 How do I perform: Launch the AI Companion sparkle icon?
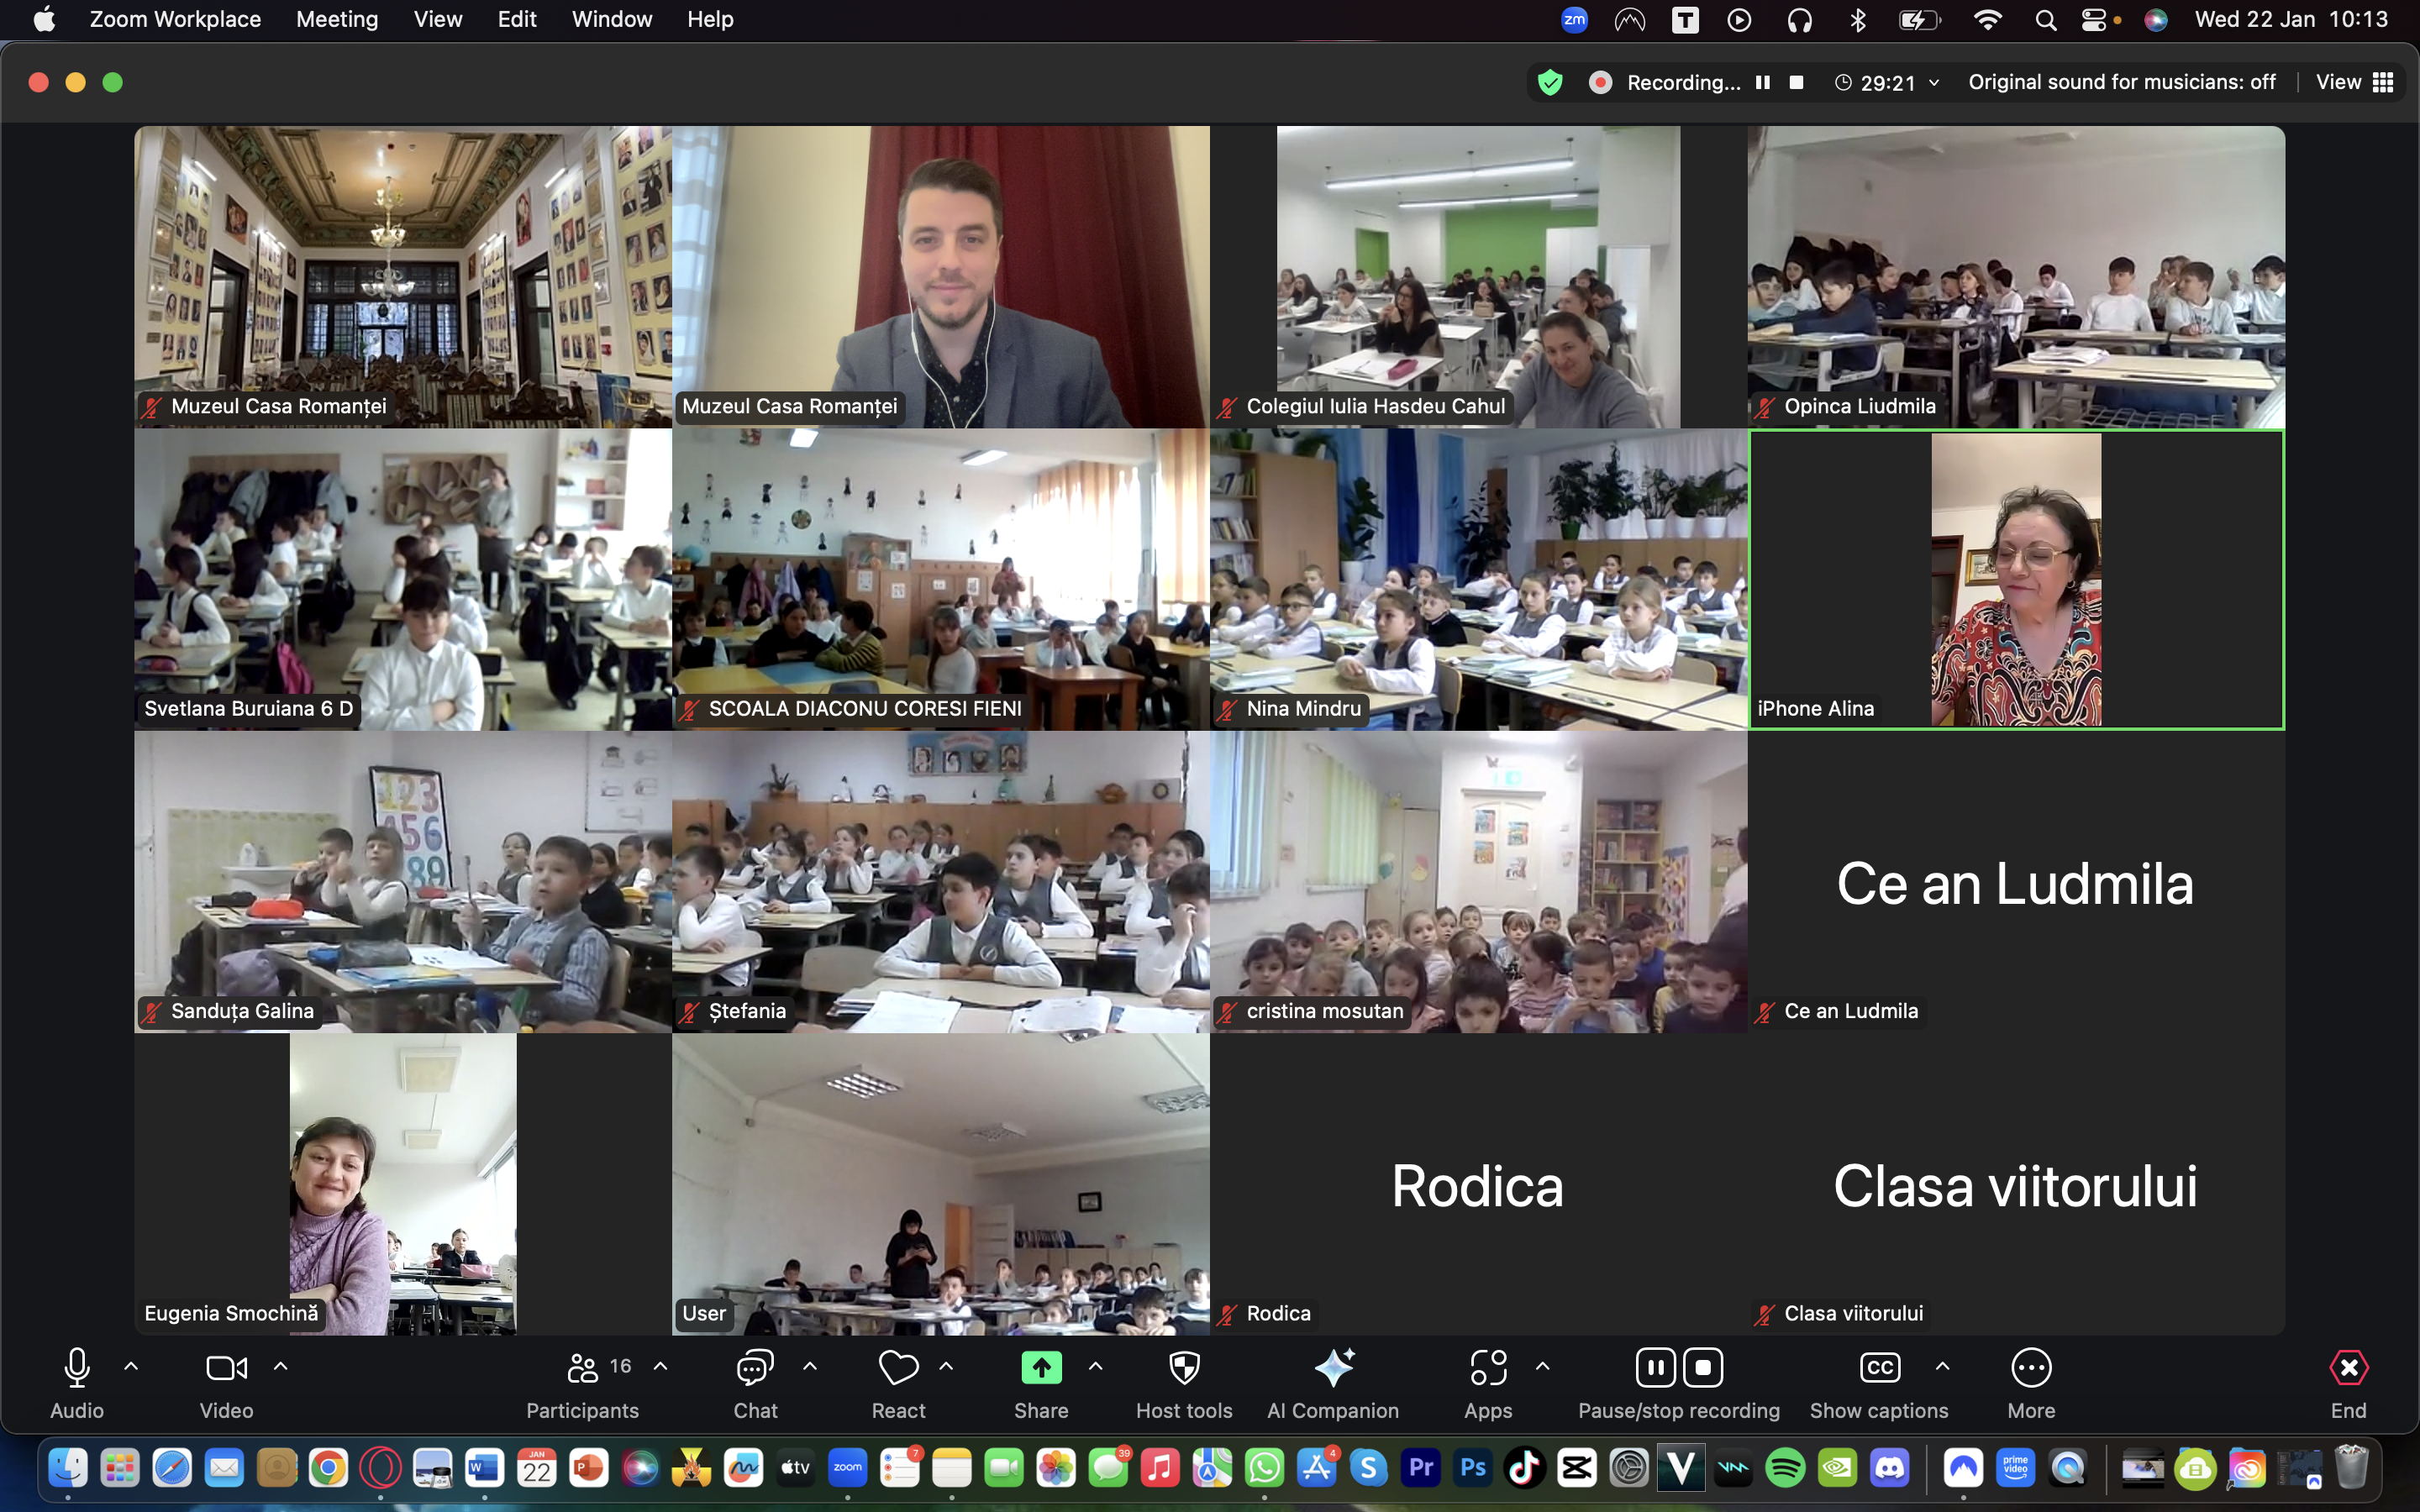(1333, 1368)
